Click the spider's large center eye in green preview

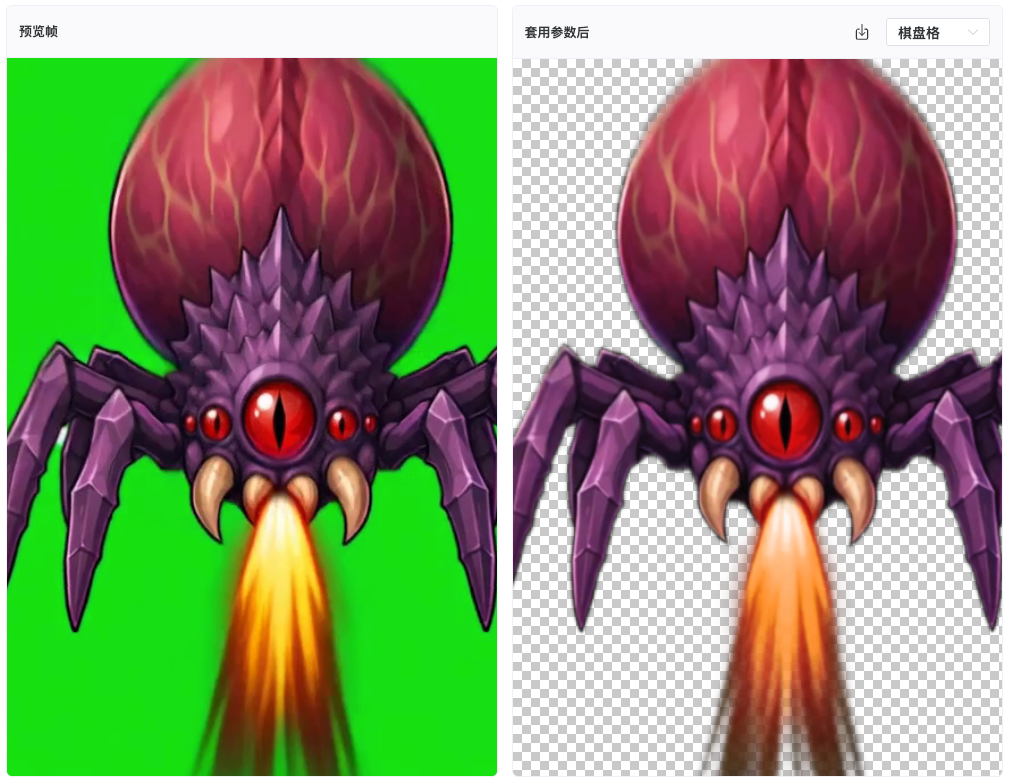point(279,416)
